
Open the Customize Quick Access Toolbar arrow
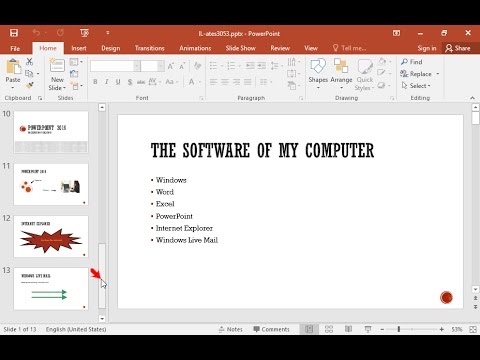tap(108, 33)
